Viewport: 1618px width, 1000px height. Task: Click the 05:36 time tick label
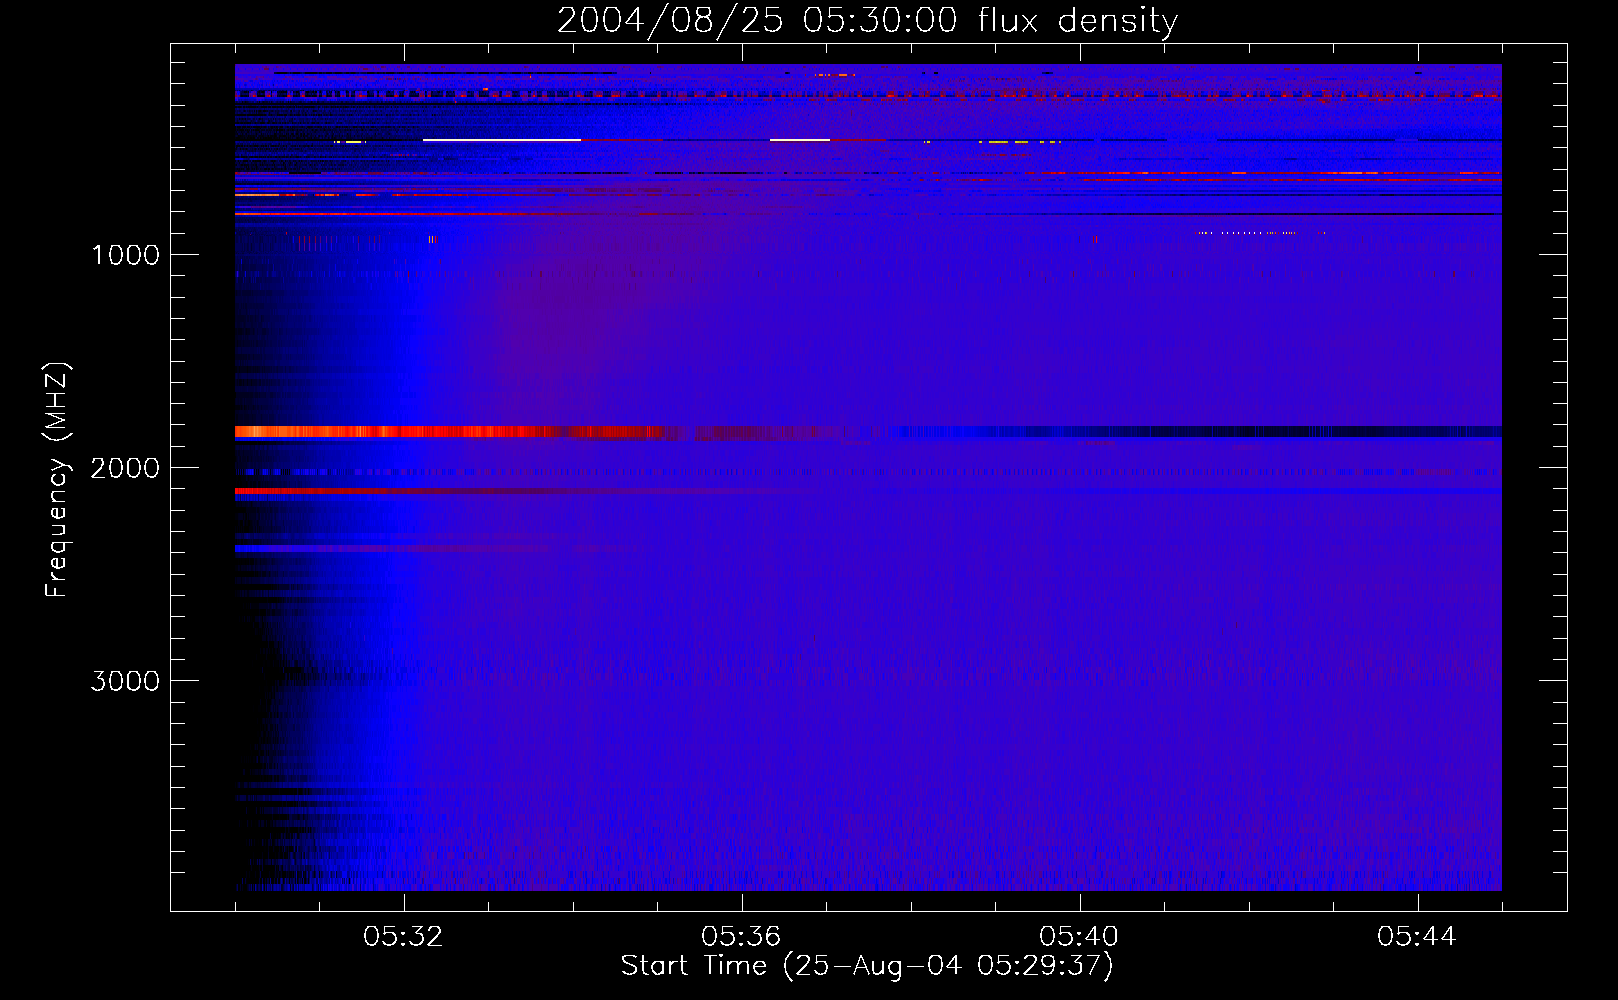tap(741, 937)
